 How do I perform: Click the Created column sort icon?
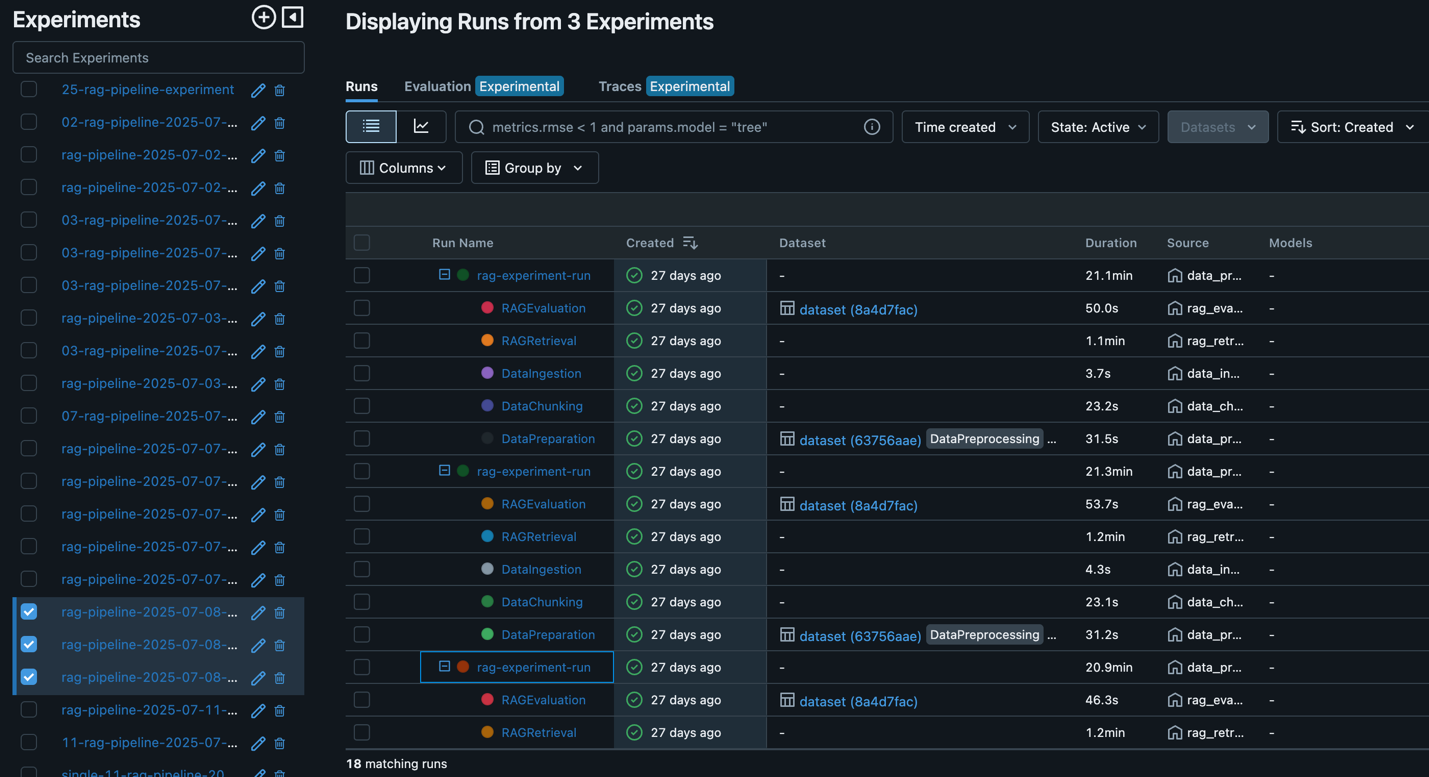[690, 243]
